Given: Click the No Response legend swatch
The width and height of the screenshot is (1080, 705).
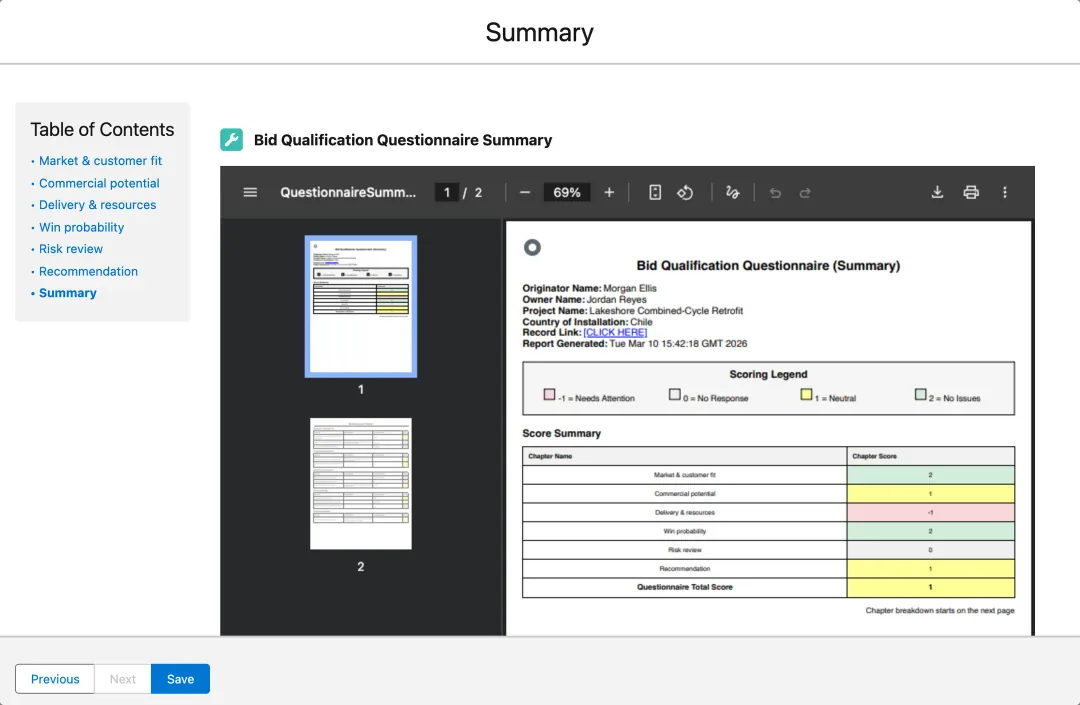Looking at the screenshot, I should coord(674,394).
